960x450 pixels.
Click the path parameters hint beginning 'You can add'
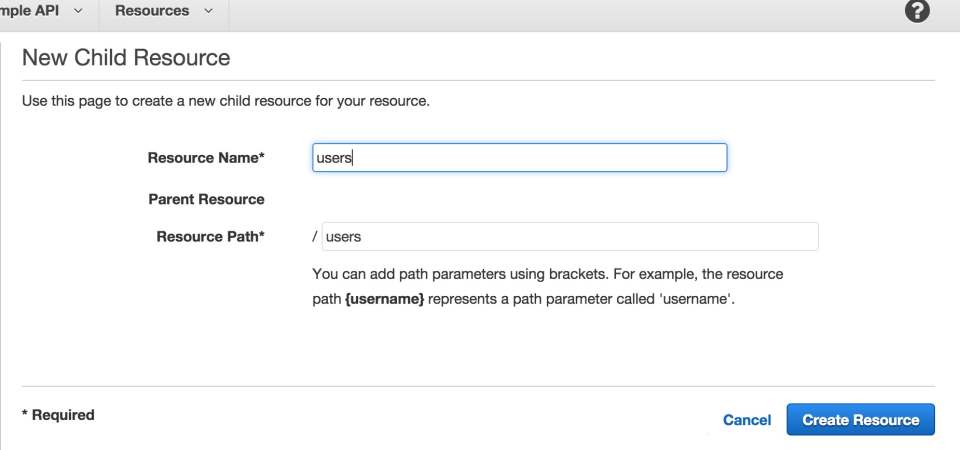click(547, 287)
